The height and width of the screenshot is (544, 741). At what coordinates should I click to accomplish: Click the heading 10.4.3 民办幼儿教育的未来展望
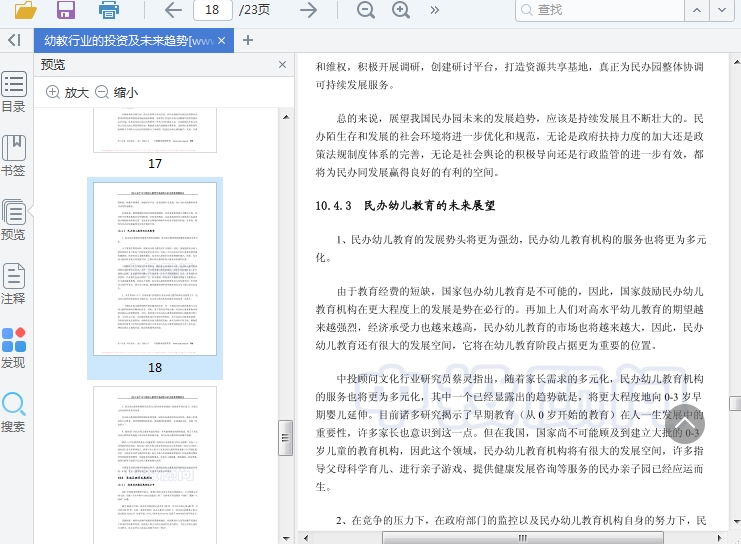tap(405, 206)
